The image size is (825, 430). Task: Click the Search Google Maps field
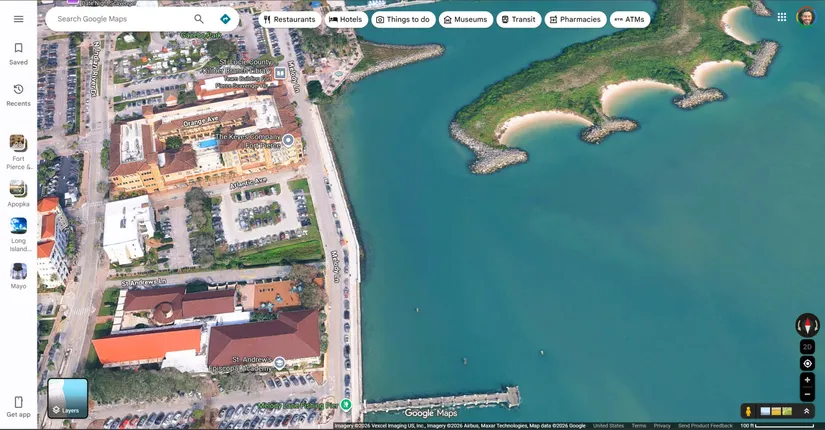pos(120,19)
